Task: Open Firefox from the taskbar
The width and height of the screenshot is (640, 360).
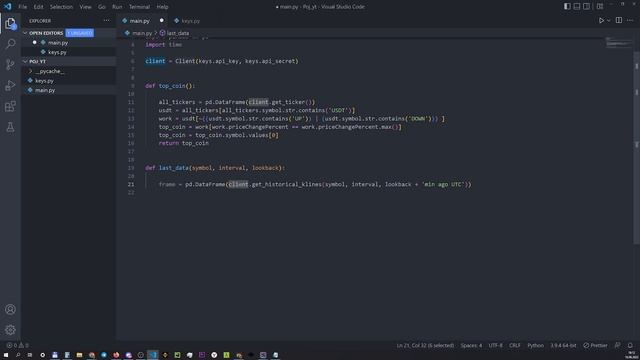Action: pos(116,355)
